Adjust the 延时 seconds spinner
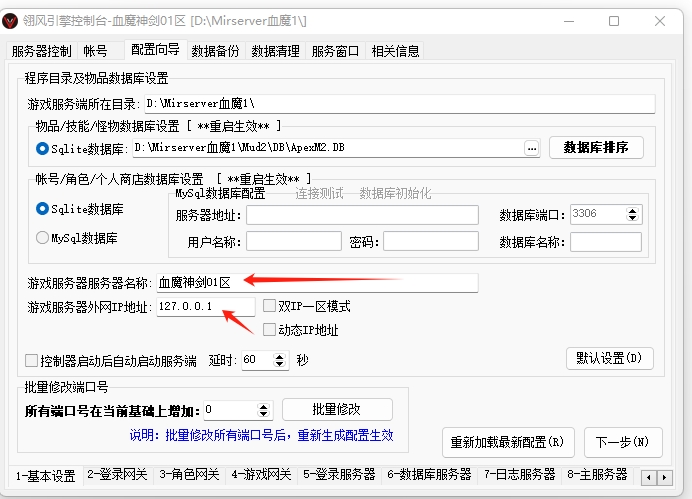The height and width of the screenshot is (499, 692). [x=286, y=359]
